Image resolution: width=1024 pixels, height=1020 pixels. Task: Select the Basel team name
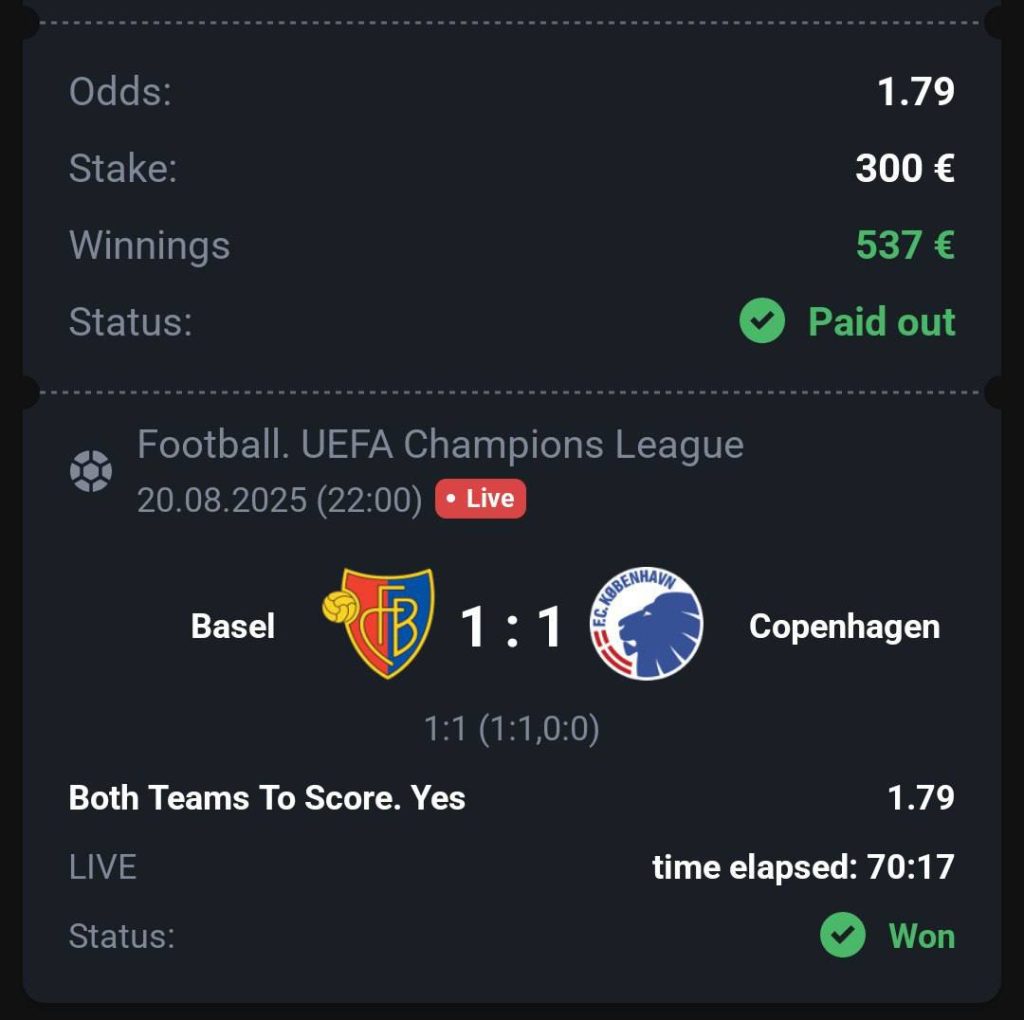232,626
